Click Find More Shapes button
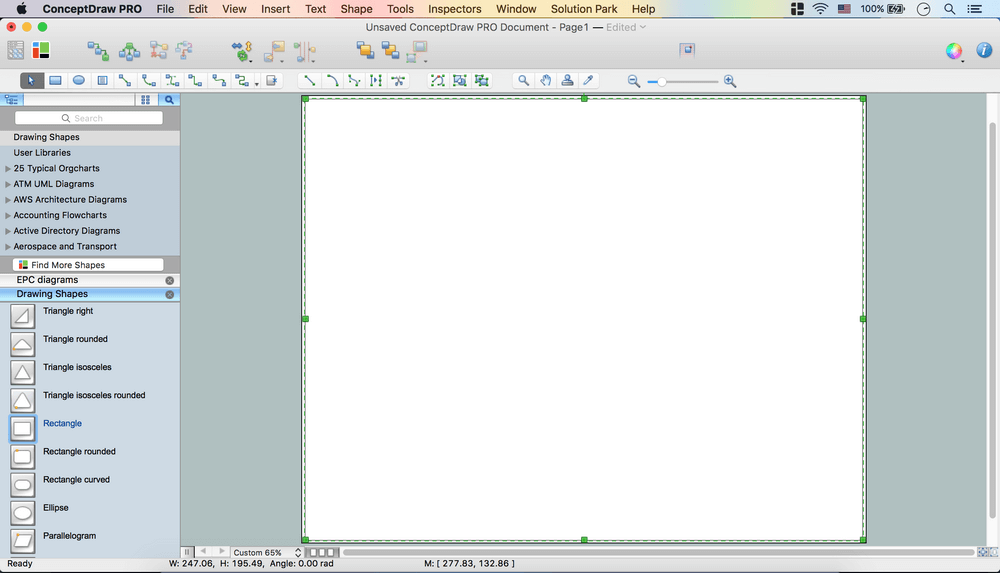Screen dimensions: 1000x573 [88, 265]
